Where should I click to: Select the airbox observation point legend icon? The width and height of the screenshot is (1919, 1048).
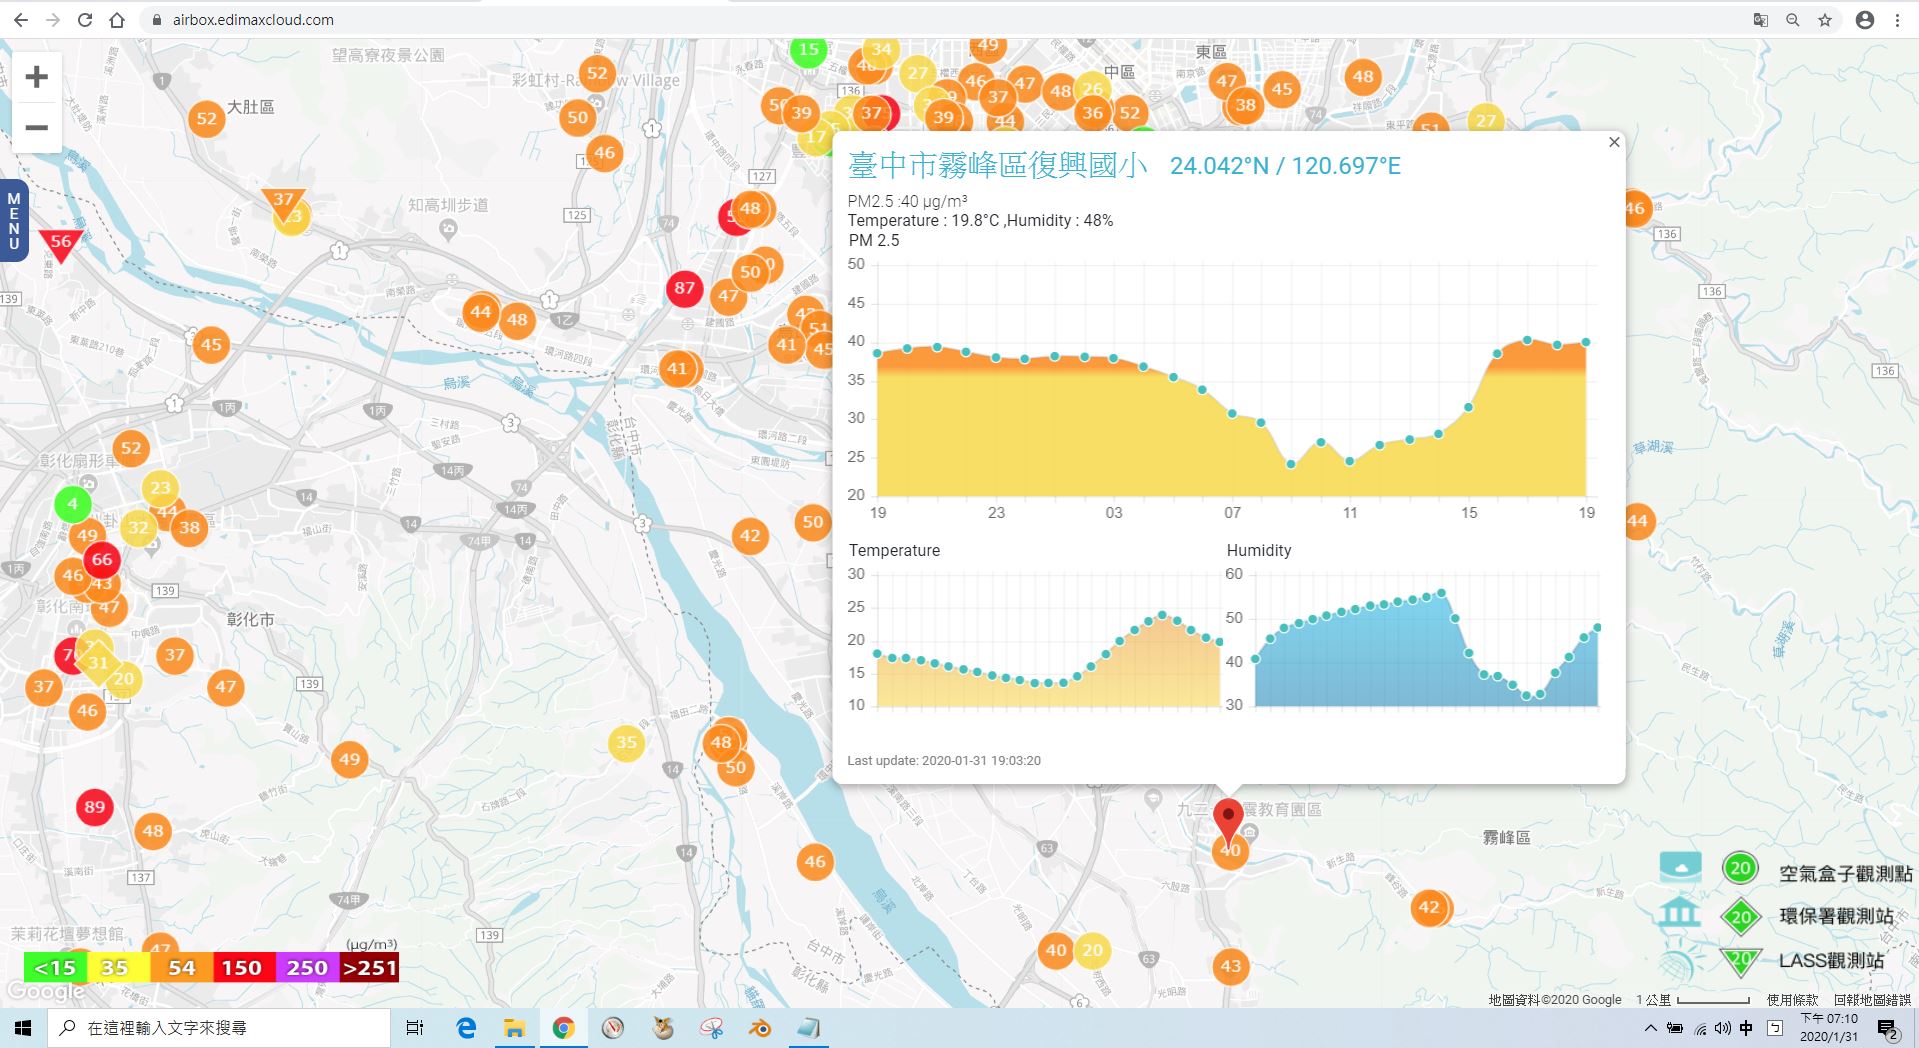(1740, 868)
